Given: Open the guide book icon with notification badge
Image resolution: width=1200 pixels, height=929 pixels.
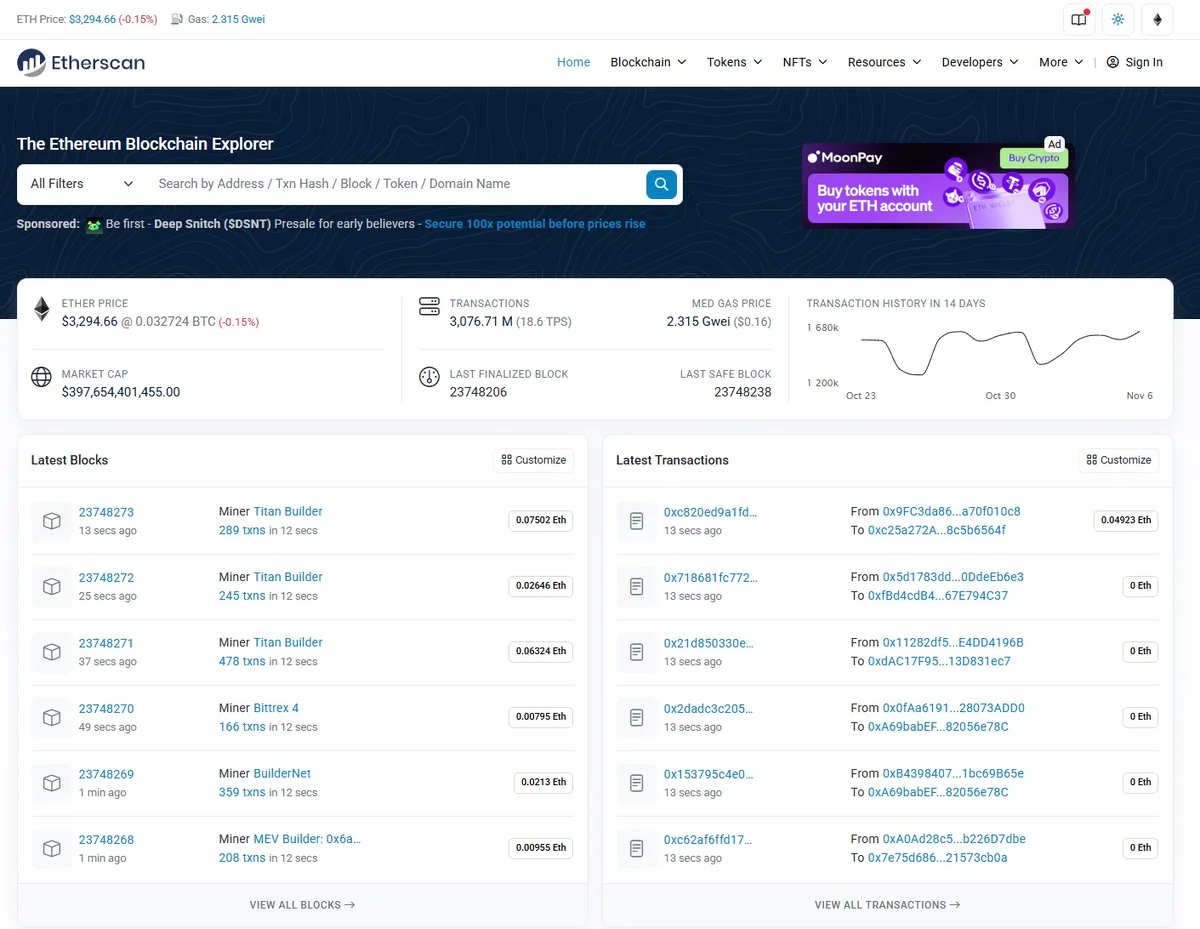Looking at the screenshot, I should (1079, 19).
